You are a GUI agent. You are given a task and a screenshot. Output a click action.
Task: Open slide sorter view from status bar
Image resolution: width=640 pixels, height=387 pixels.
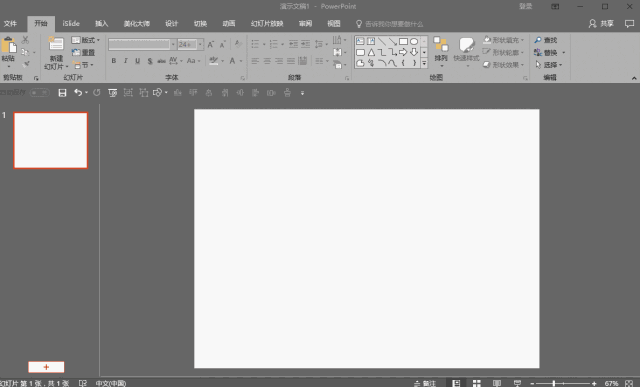pyautogui.click(x=476, y=383)
